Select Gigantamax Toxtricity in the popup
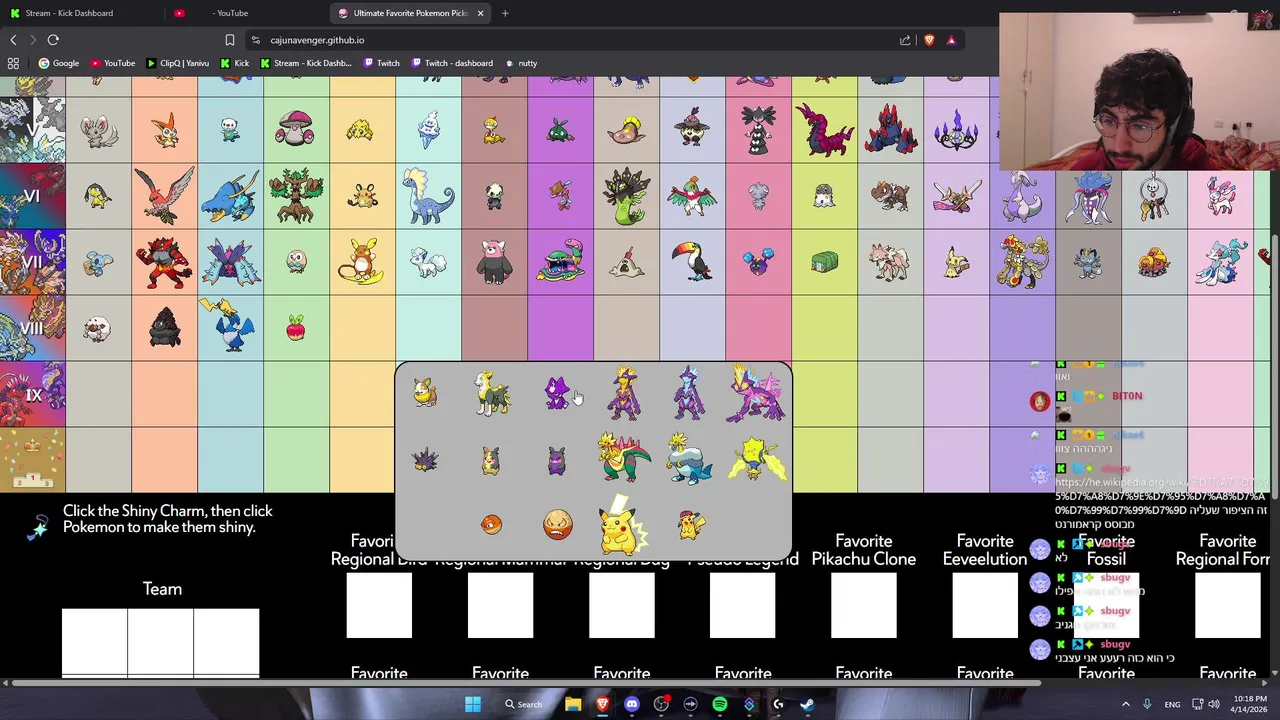The height and width of the screenshot is (720, 1280). 756,394
